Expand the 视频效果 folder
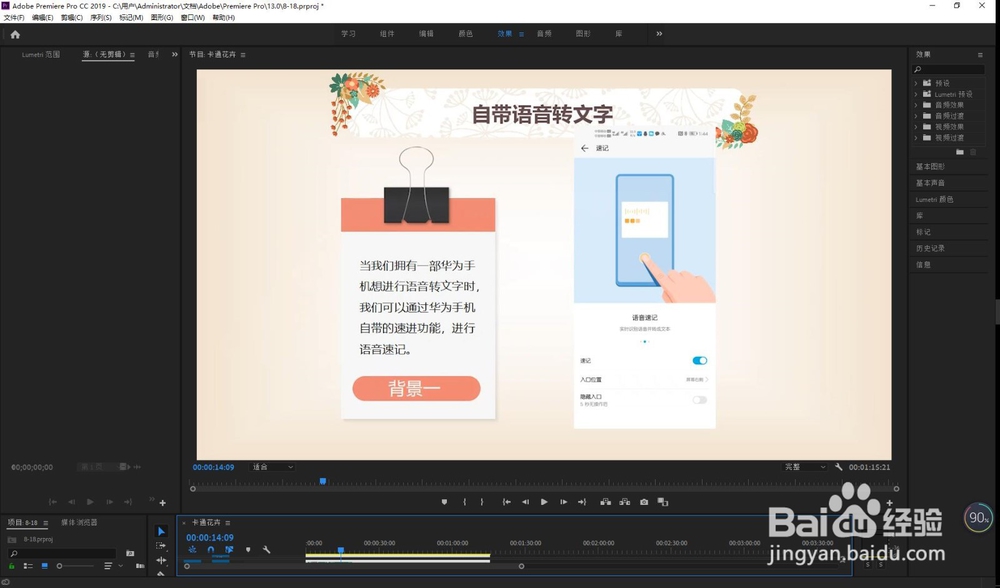This screenshot has width=1000, height=588. (916, 126)
